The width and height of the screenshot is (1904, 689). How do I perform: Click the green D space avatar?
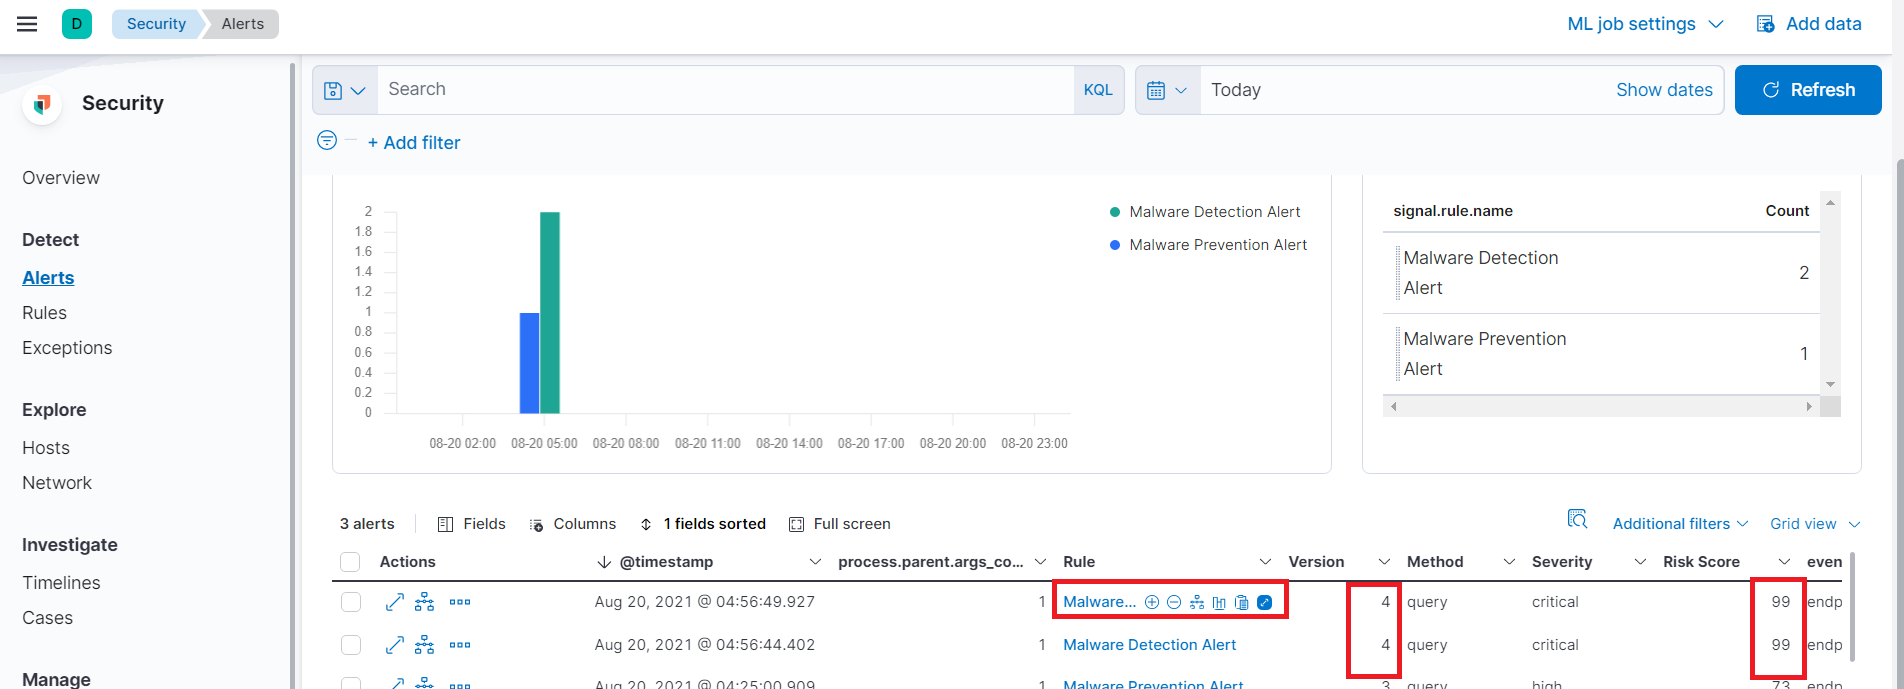(77, 24)
